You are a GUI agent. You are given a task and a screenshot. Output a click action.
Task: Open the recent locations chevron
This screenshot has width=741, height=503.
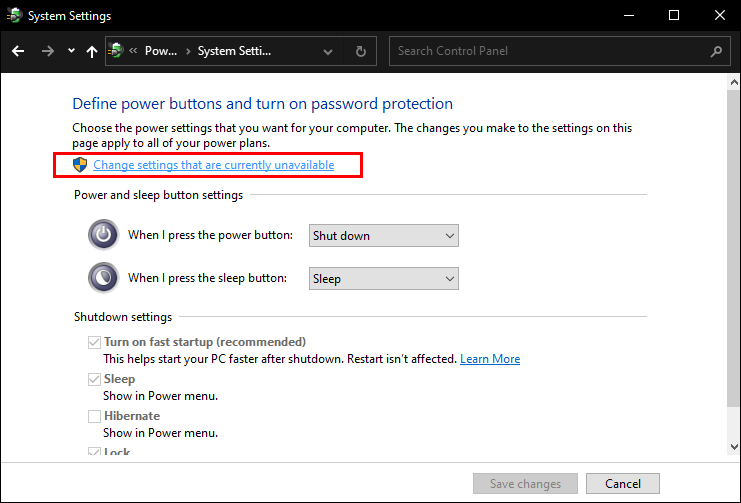coord(71,51)
